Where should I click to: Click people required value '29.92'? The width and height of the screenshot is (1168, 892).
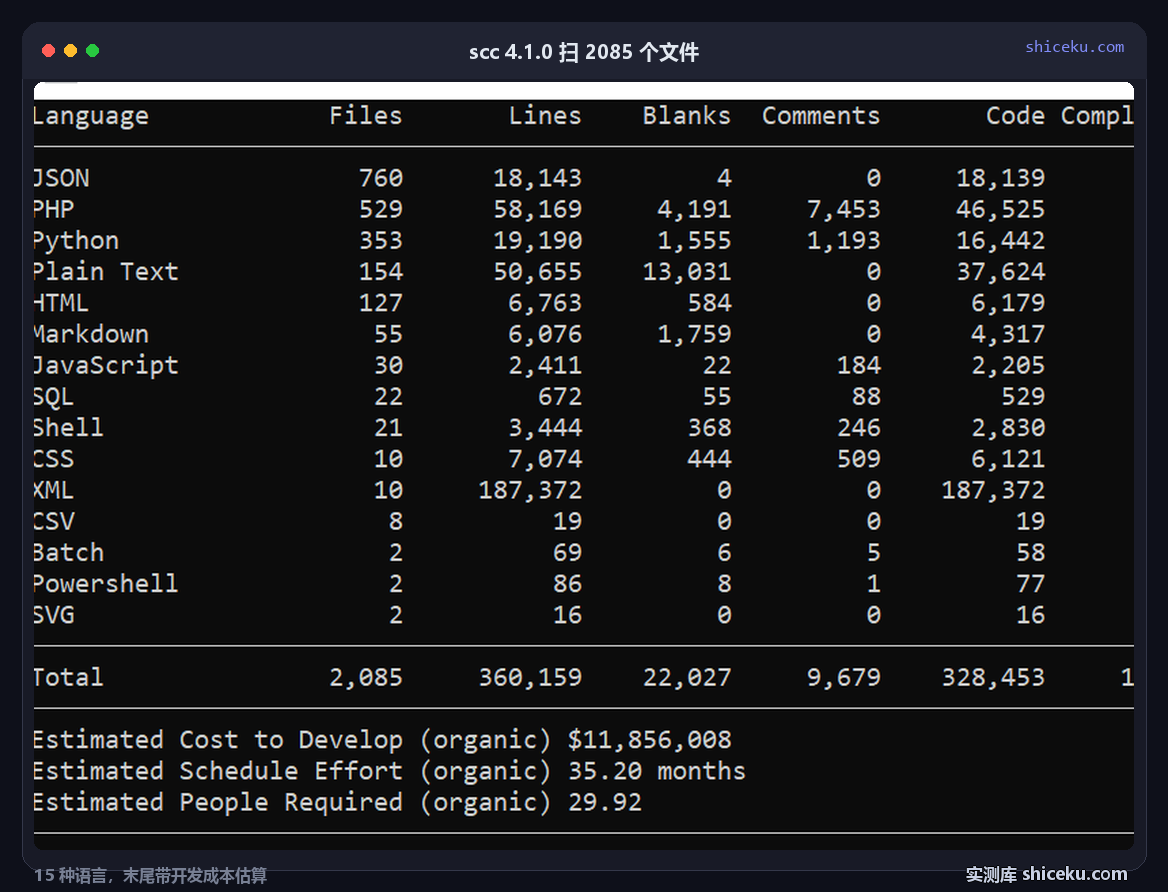click(x=605, y=803)
